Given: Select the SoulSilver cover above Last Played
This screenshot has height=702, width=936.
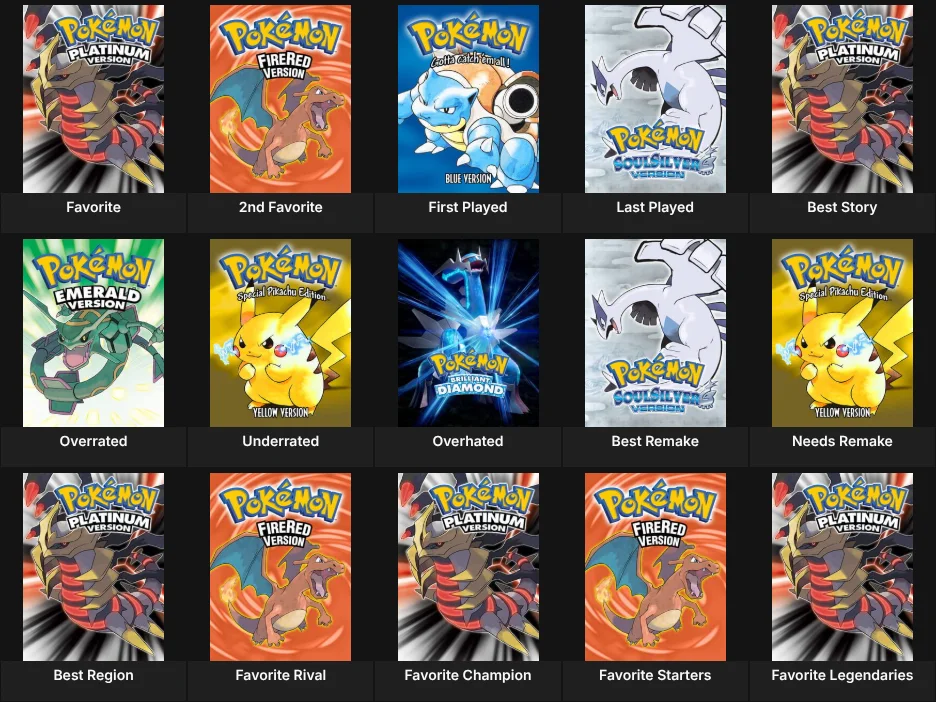Looking at the screenshot, I should (x=655, y=99).
